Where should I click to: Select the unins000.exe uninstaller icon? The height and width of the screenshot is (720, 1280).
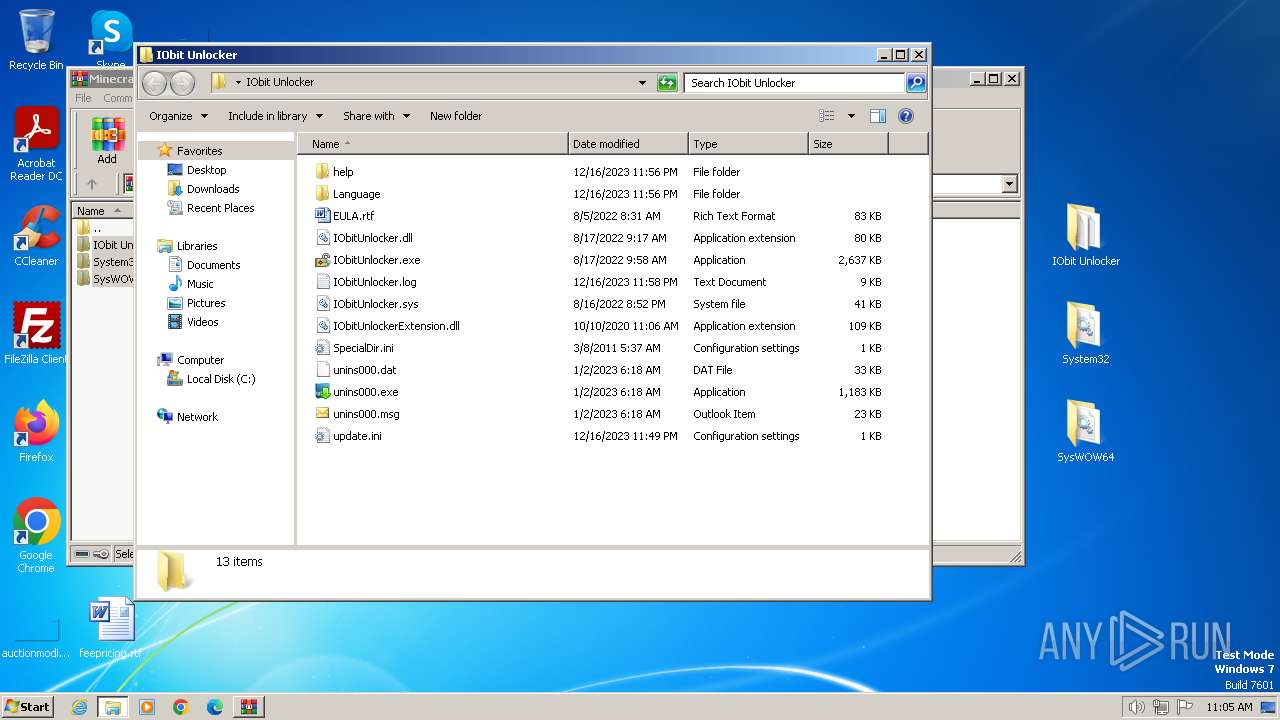(x=322, y=392)
